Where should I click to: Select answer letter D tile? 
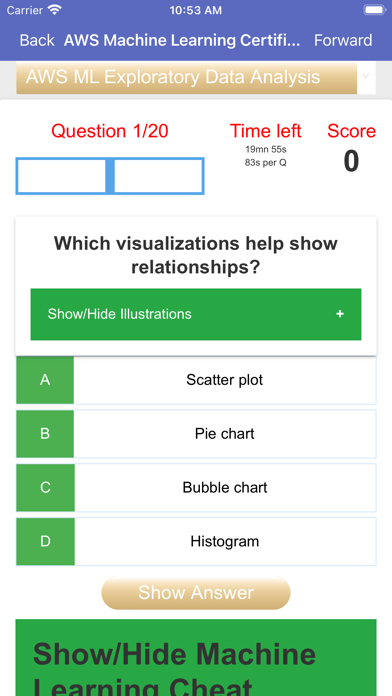(45, 541)
